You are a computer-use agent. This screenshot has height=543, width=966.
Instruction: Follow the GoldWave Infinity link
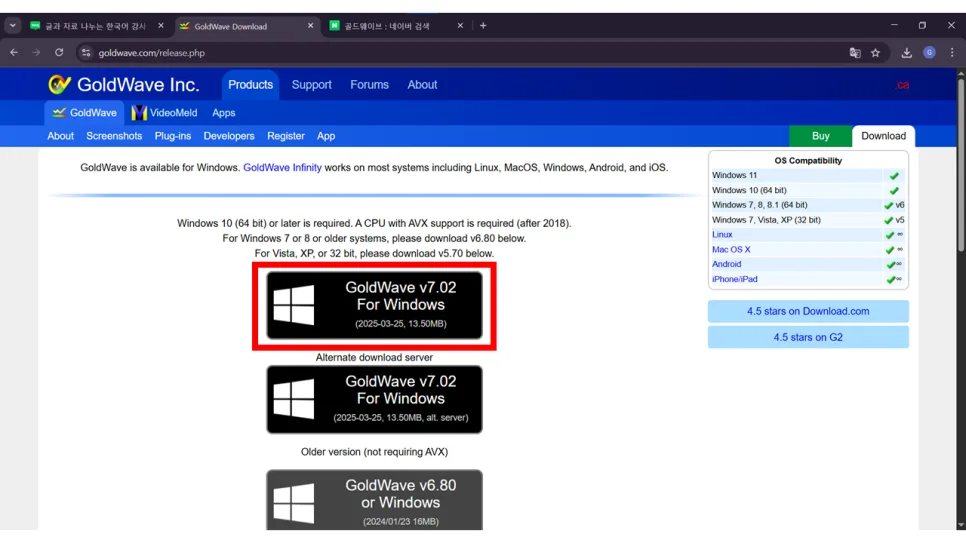point(282,168)
